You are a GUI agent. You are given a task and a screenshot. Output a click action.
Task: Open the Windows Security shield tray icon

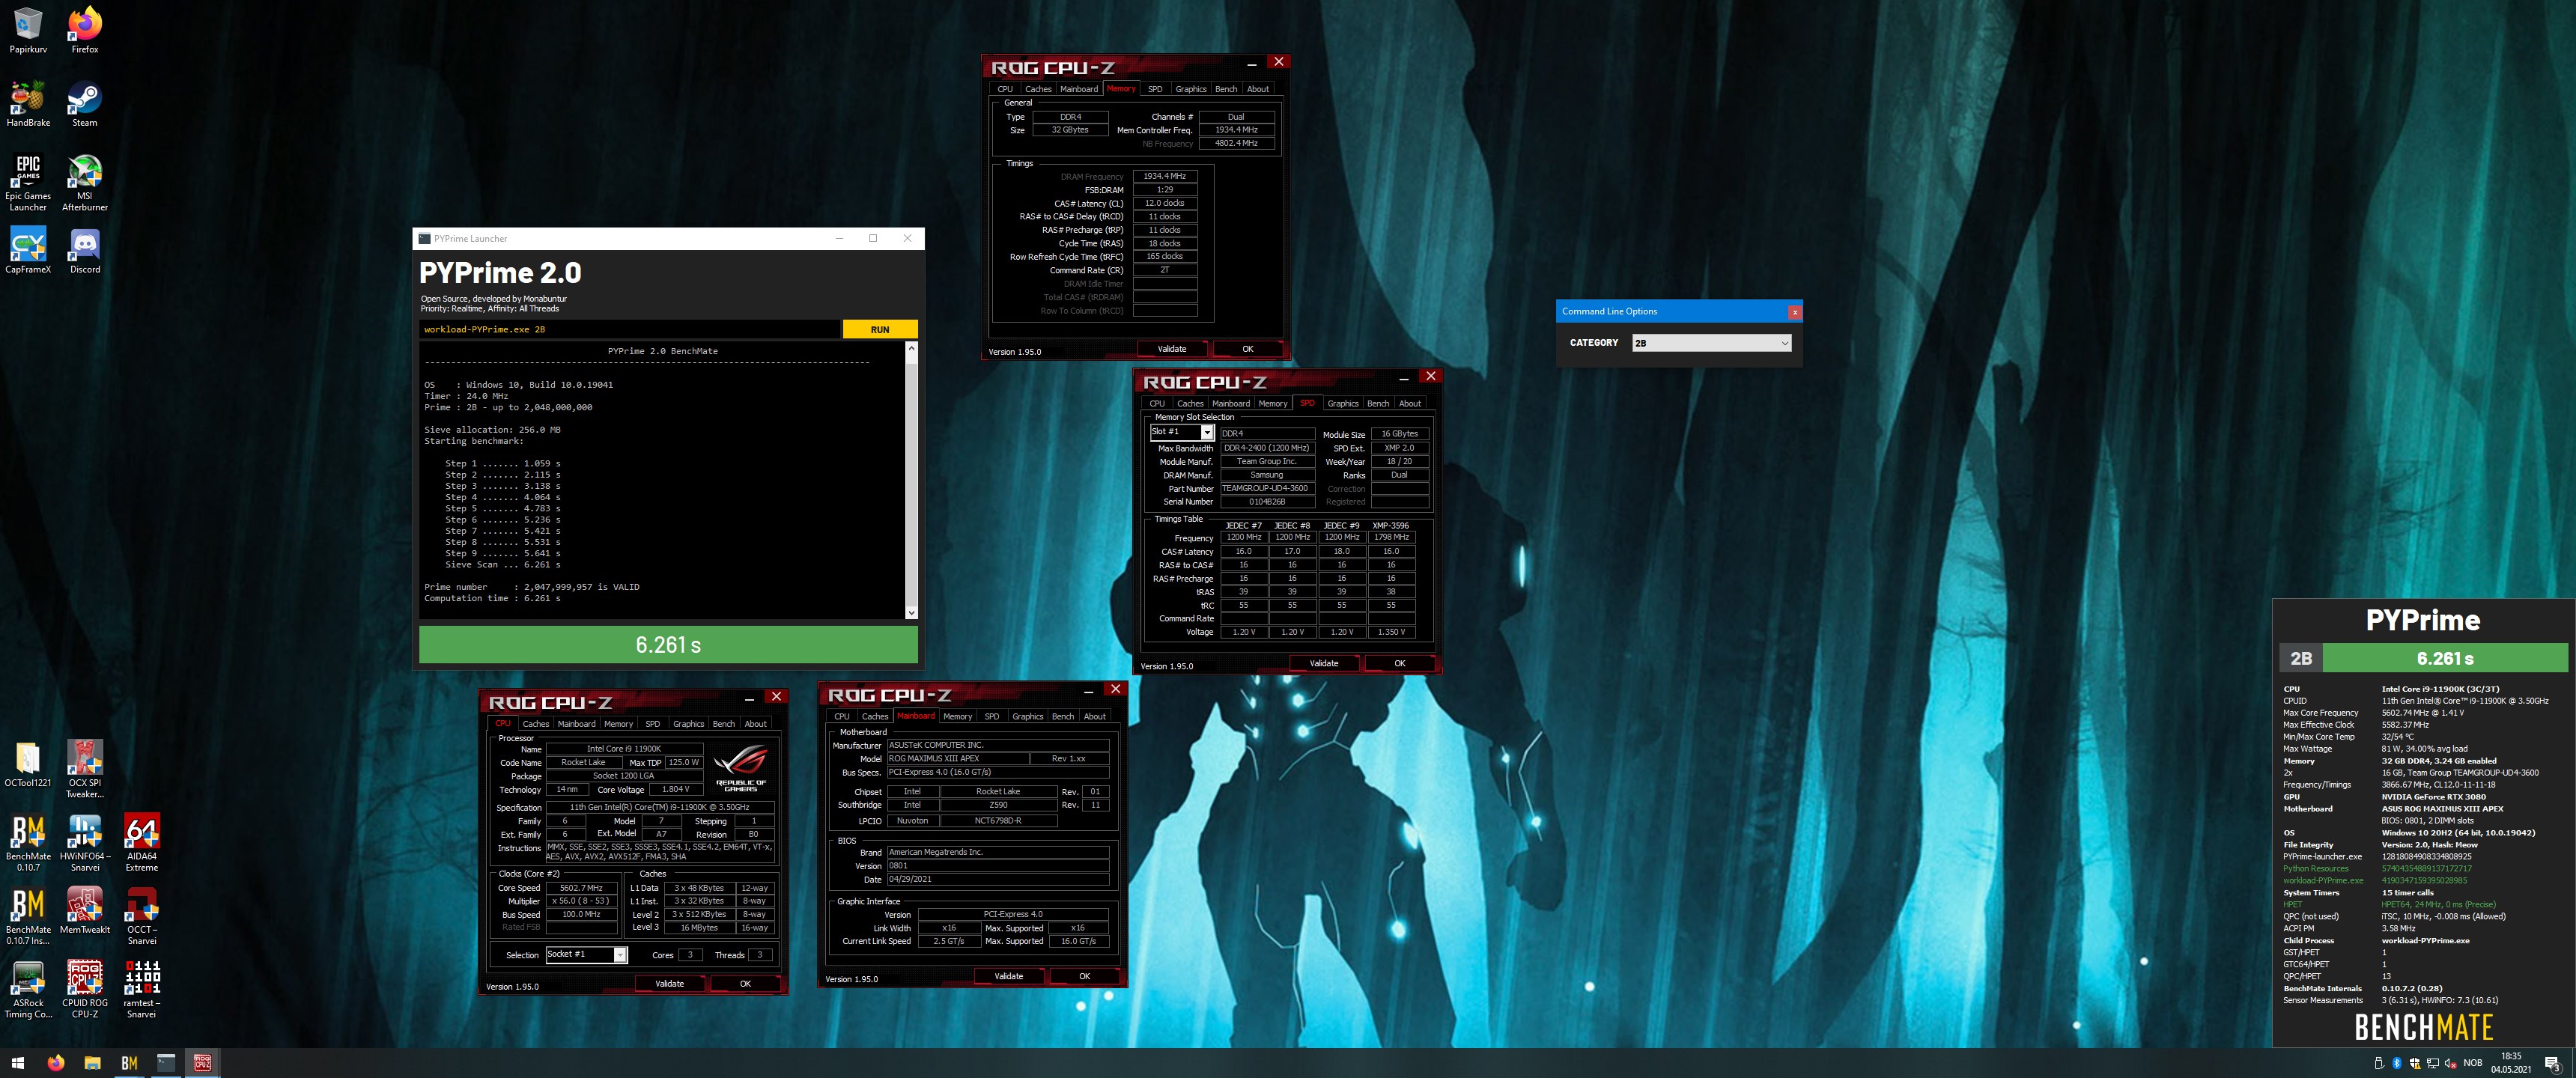tap(2414, 1063)
